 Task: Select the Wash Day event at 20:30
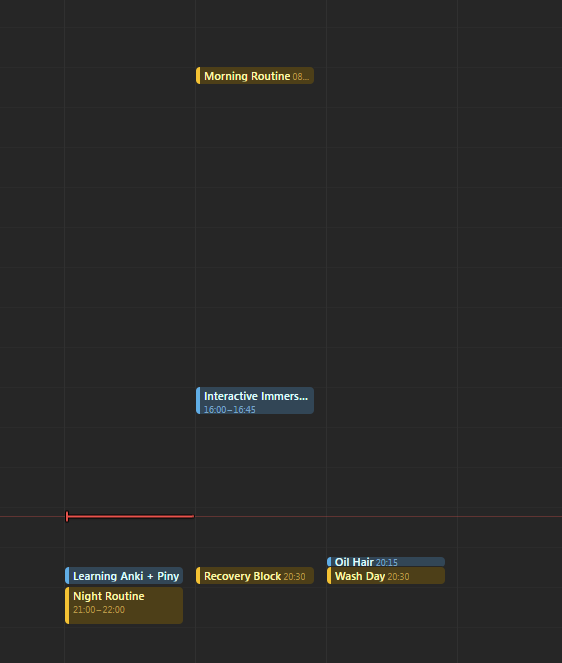tap(386, 576)
